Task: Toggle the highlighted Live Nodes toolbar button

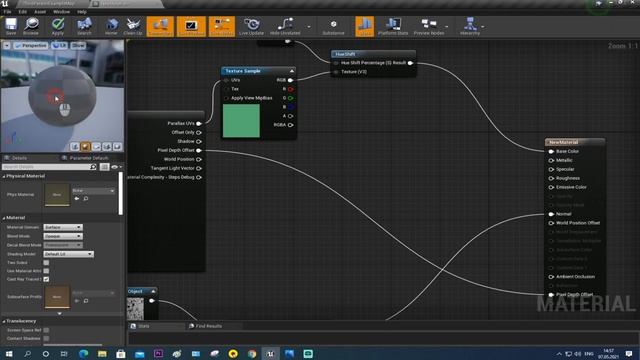Action: (x=222, y=27)
